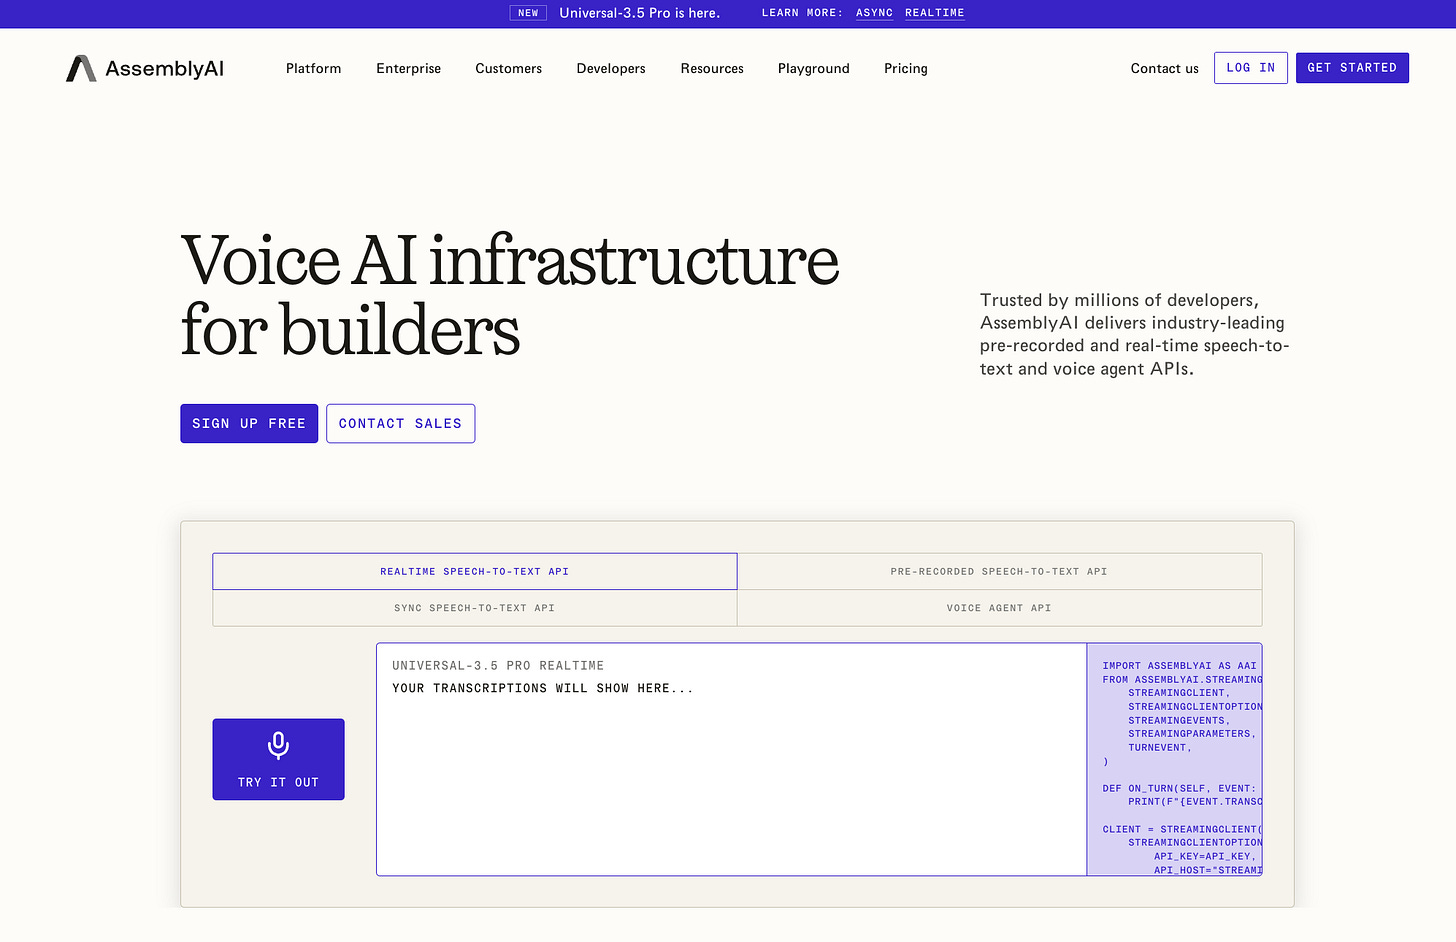Select Voice Agent API tab
The height and width of the screenshot is (942, 1456).
(999, 608)
